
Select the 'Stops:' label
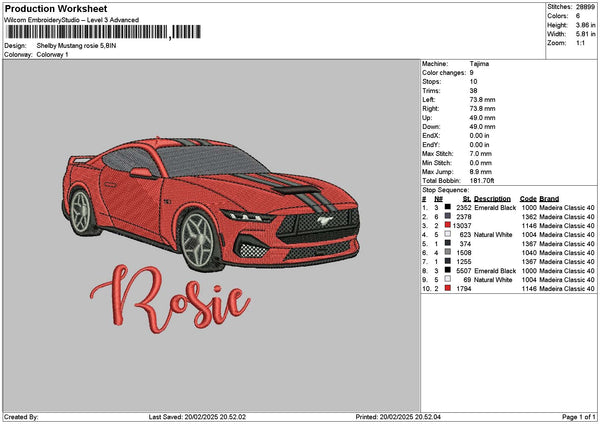pos(432,82)
